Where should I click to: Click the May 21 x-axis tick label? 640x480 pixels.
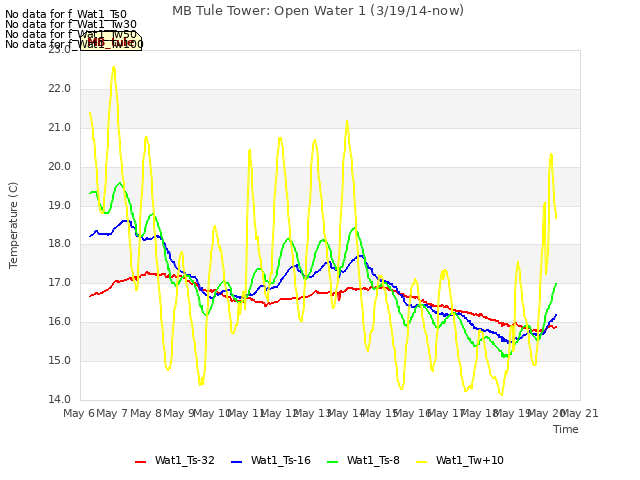tap(580, 414)
